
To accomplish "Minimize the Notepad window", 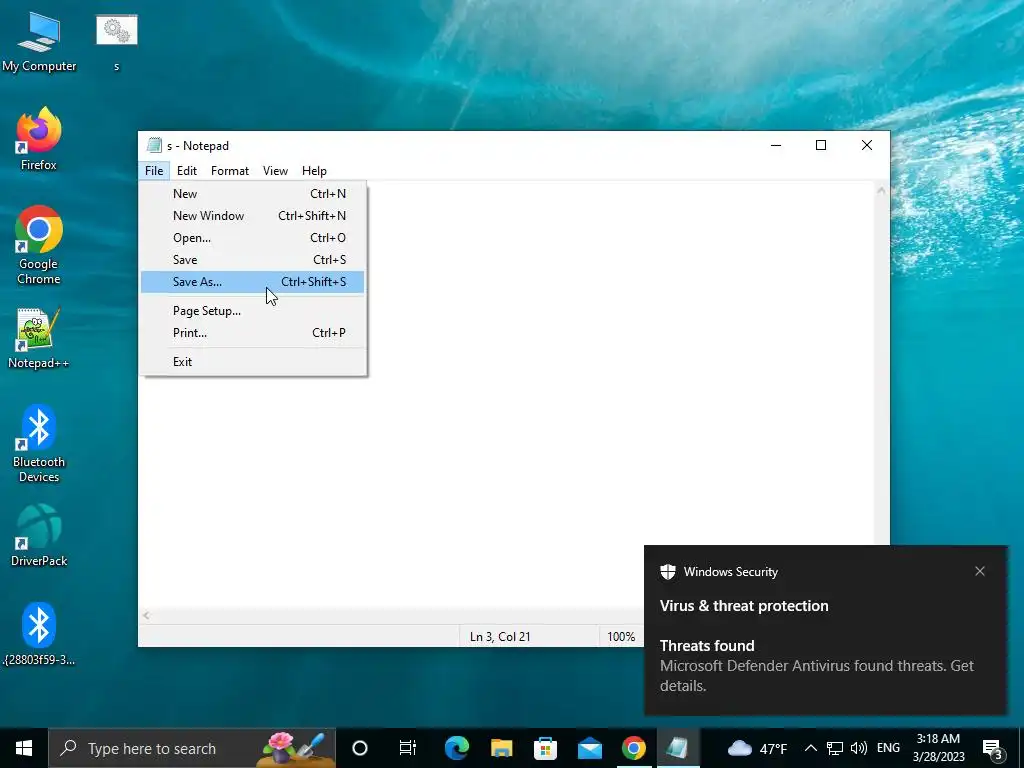I will (776, 145).
